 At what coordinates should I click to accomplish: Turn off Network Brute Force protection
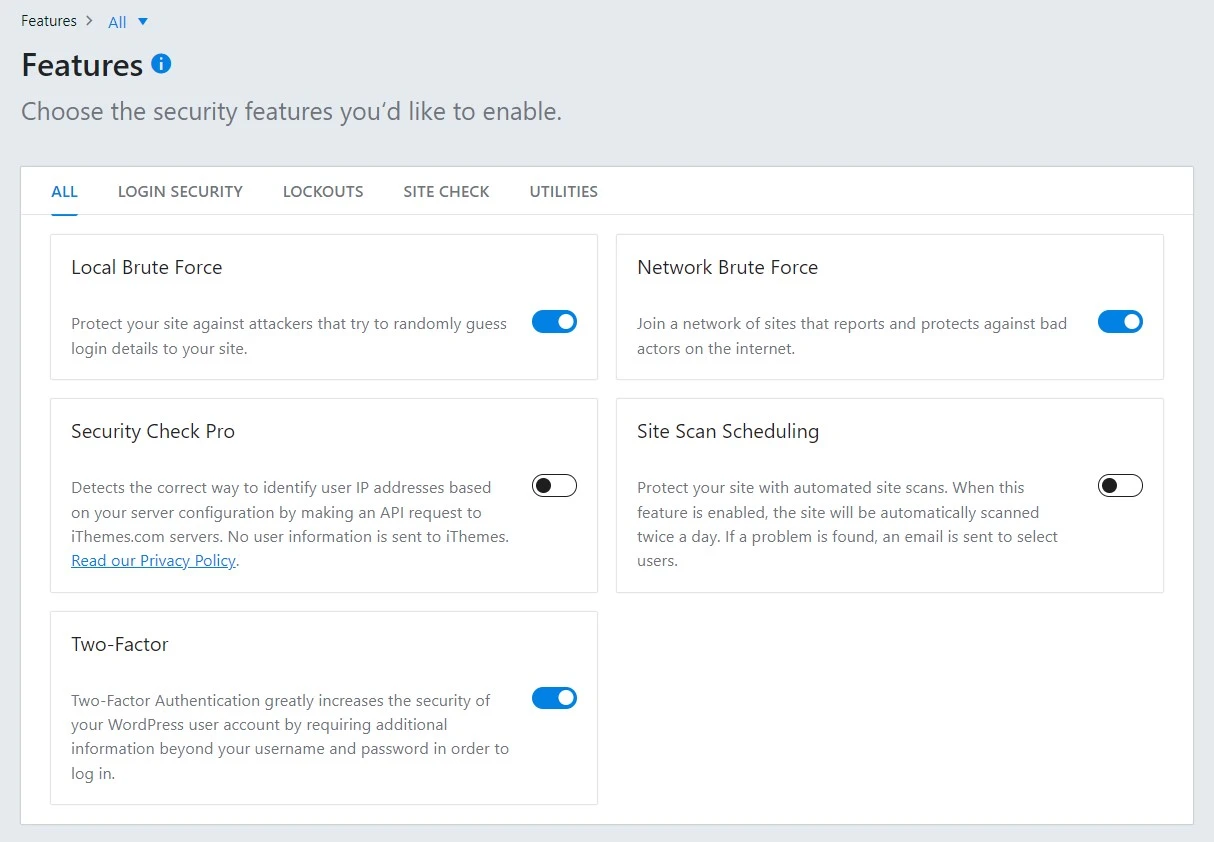click(x=1120, y=322)
